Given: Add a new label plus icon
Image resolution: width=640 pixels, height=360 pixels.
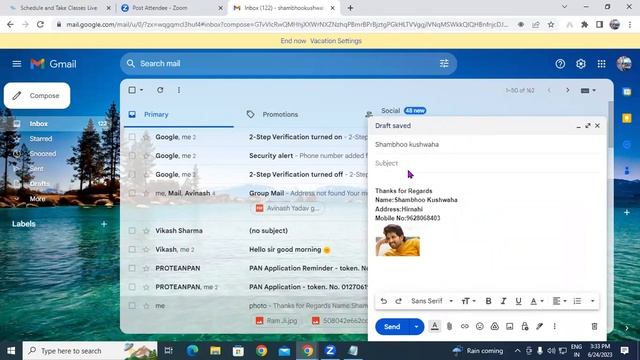Looking at the screenshot, I should (x=104, y=224).
